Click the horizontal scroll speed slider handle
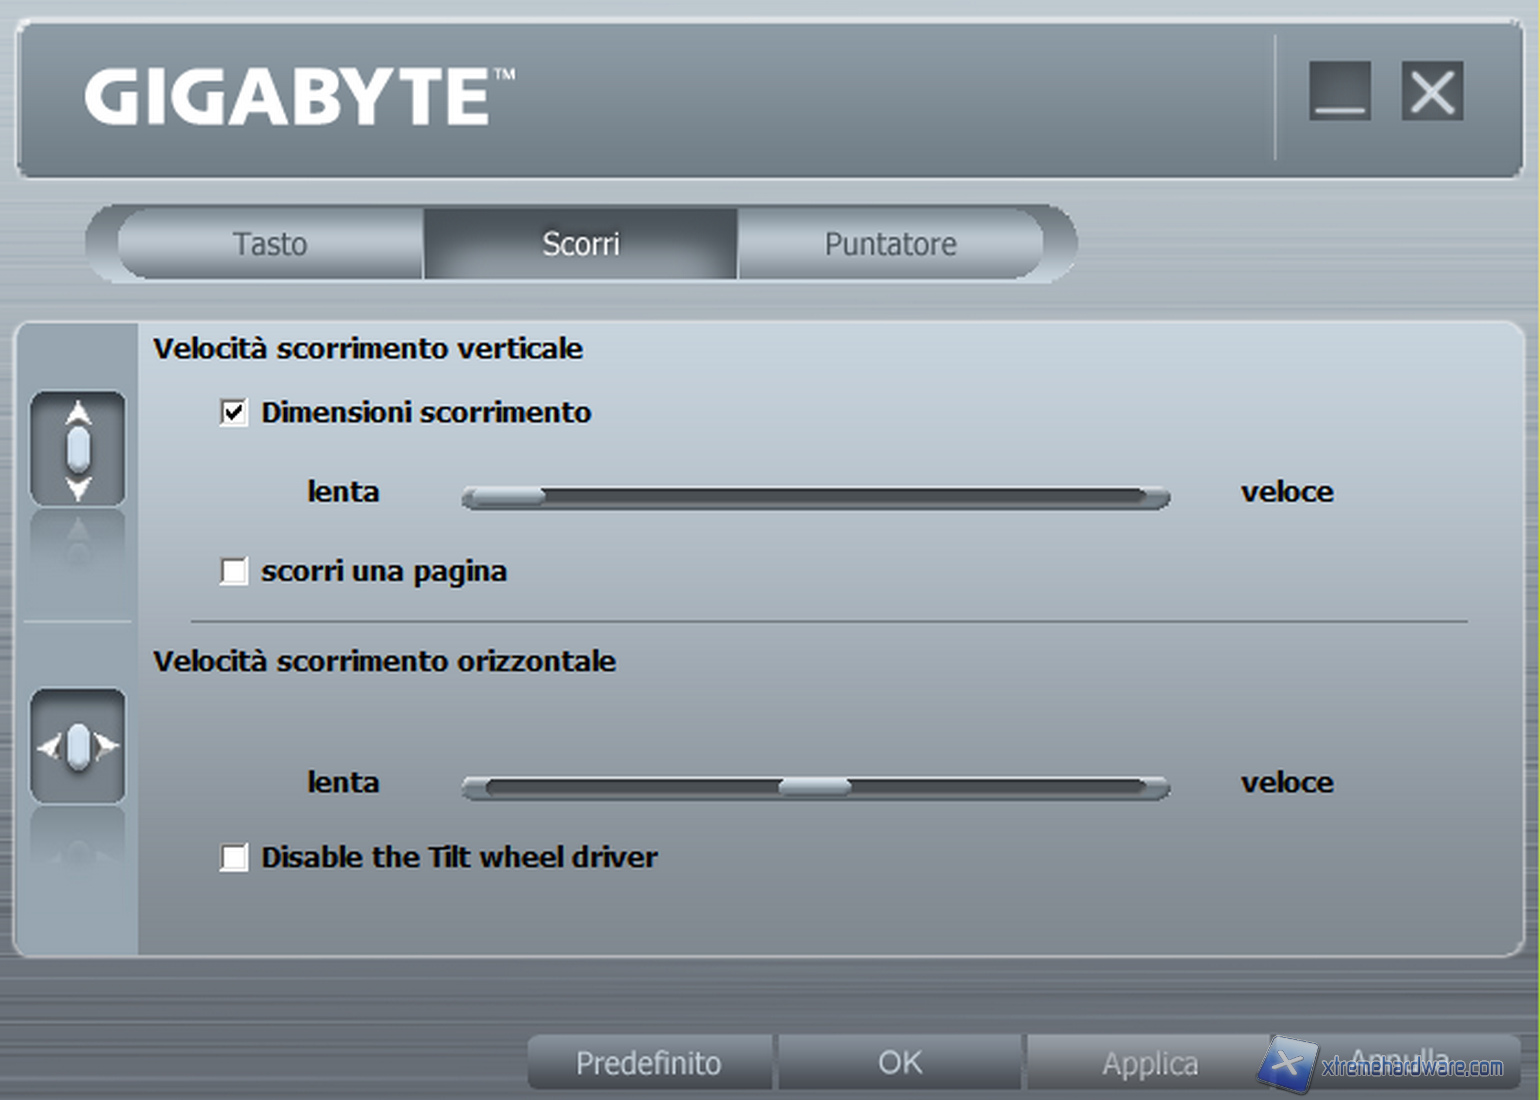The width and height of the screenshot is (1540, 1100). [815, 788]
